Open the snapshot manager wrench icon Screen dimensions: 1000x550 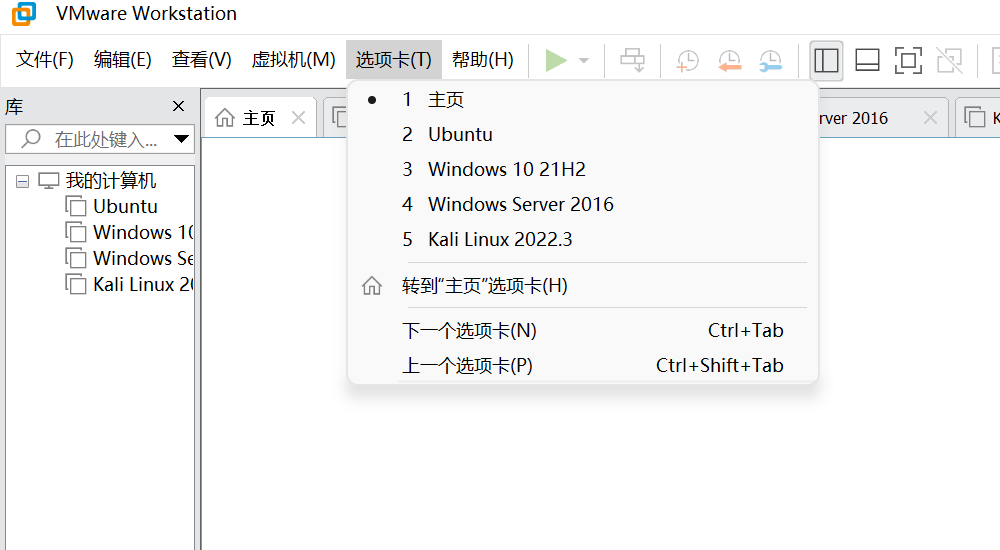pyautogui.click(x=770, y=60)
